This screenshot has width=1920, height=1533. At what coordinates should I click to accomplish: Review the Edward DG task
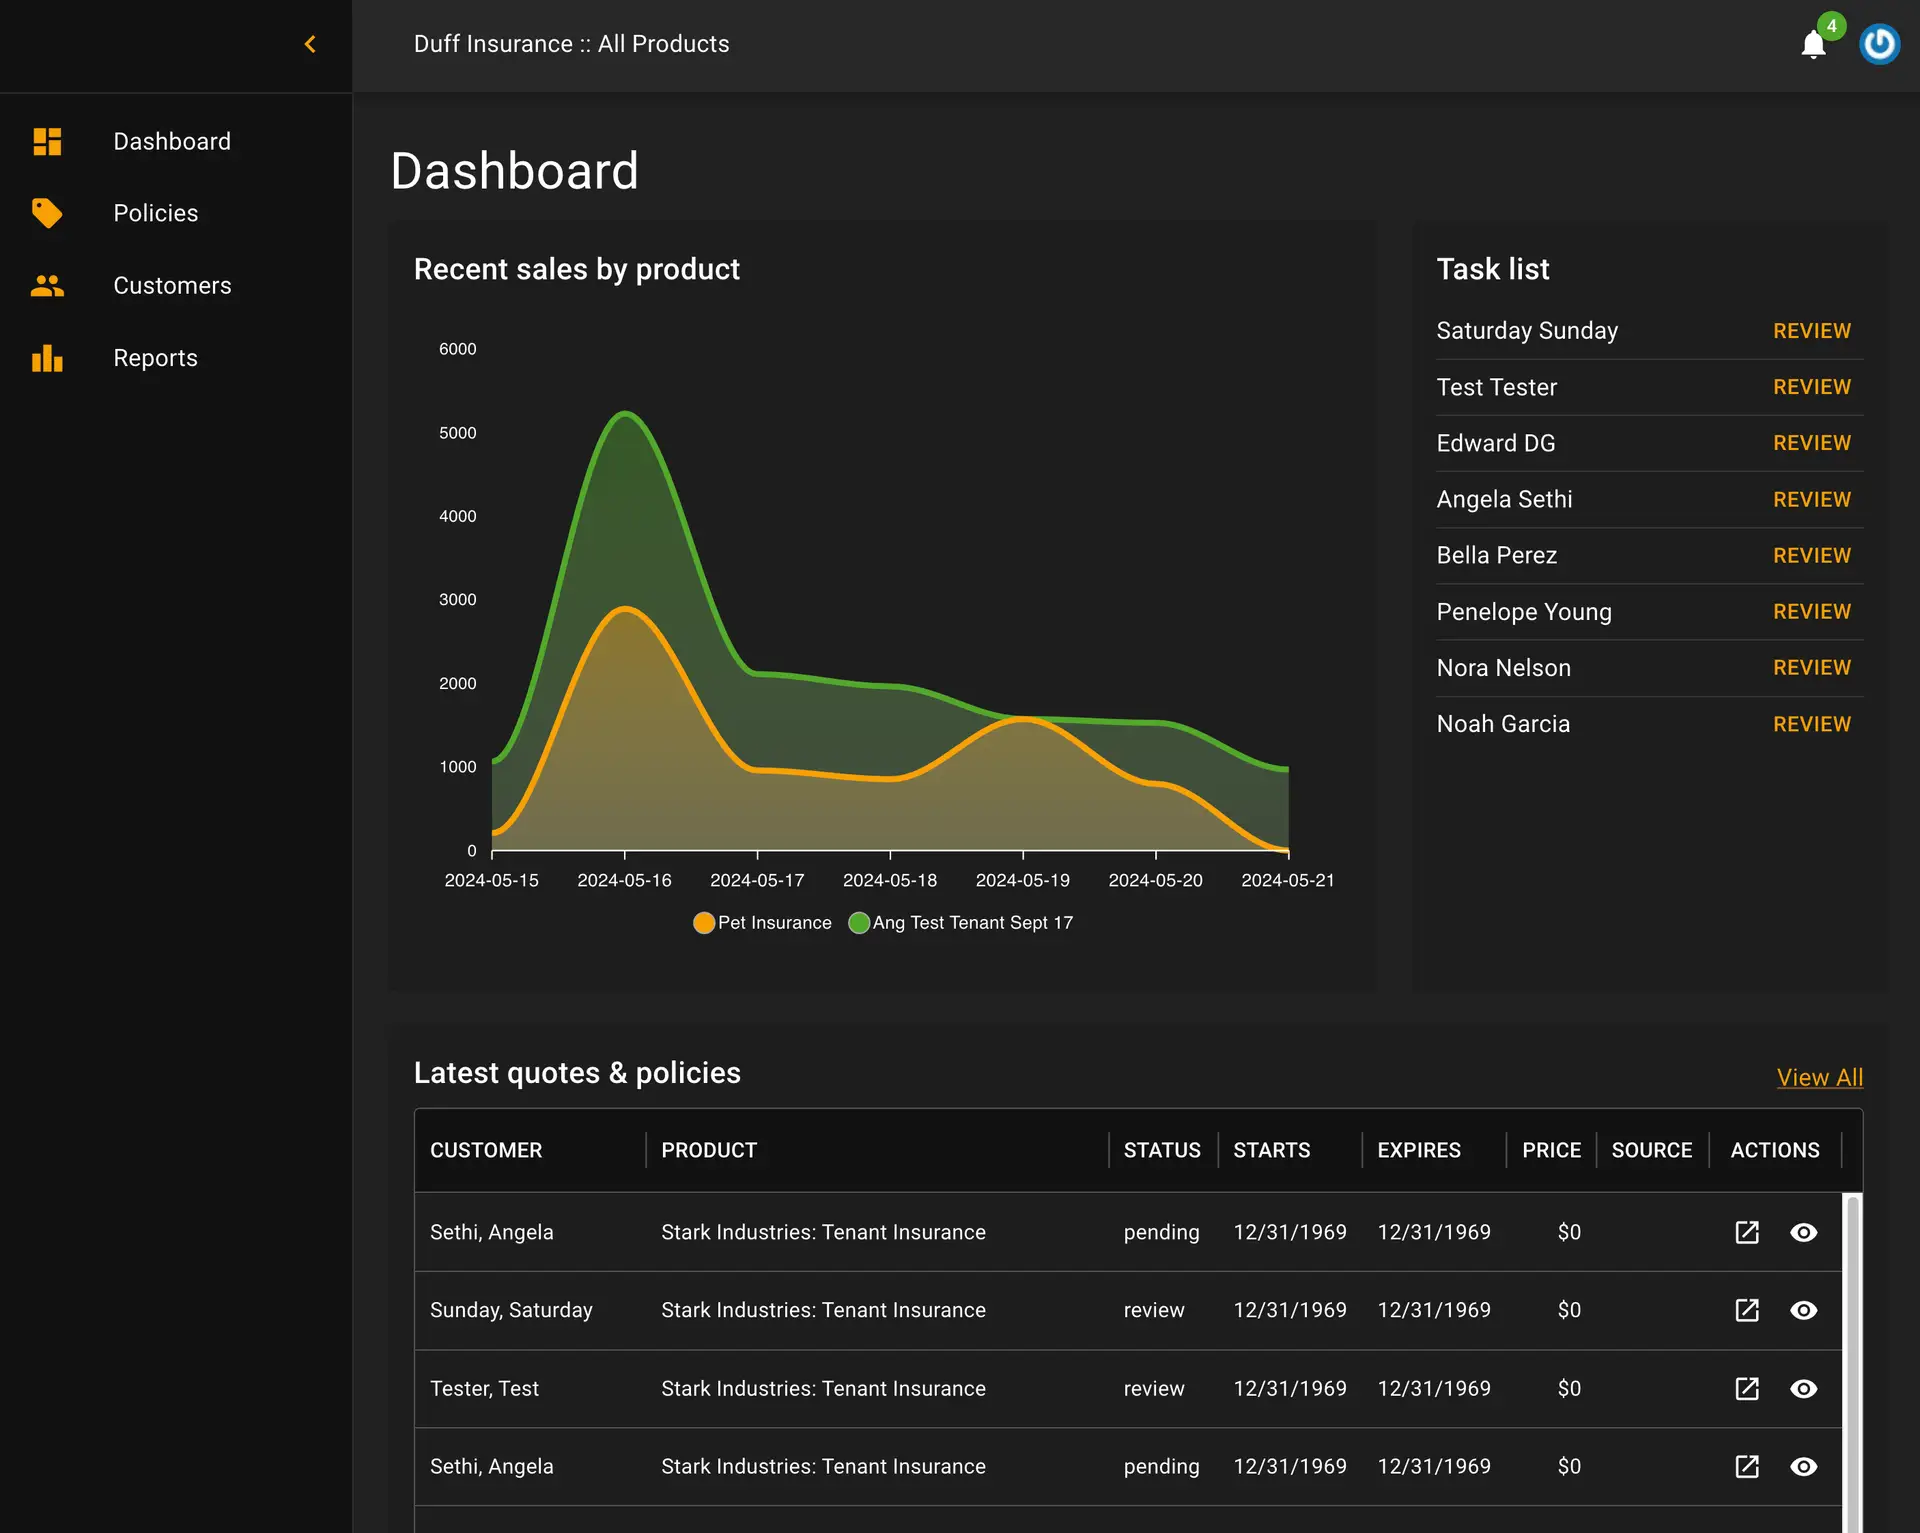(1811, 443)
